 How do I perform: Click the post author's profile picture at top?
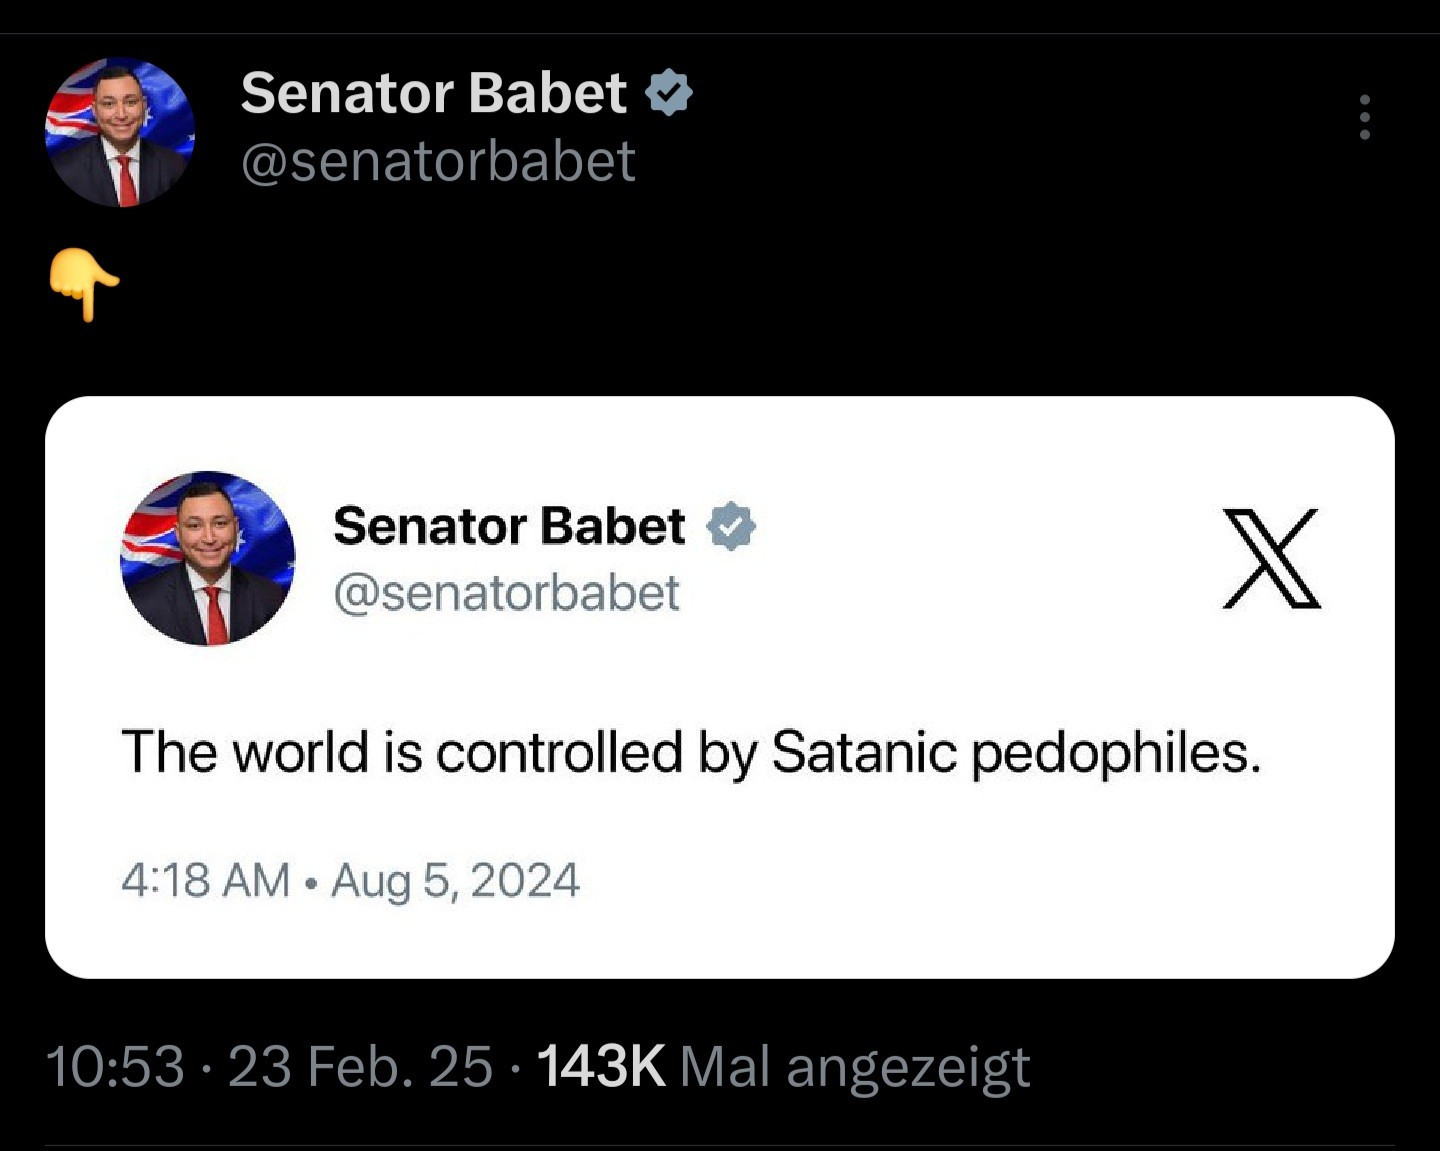pos(120,132)
